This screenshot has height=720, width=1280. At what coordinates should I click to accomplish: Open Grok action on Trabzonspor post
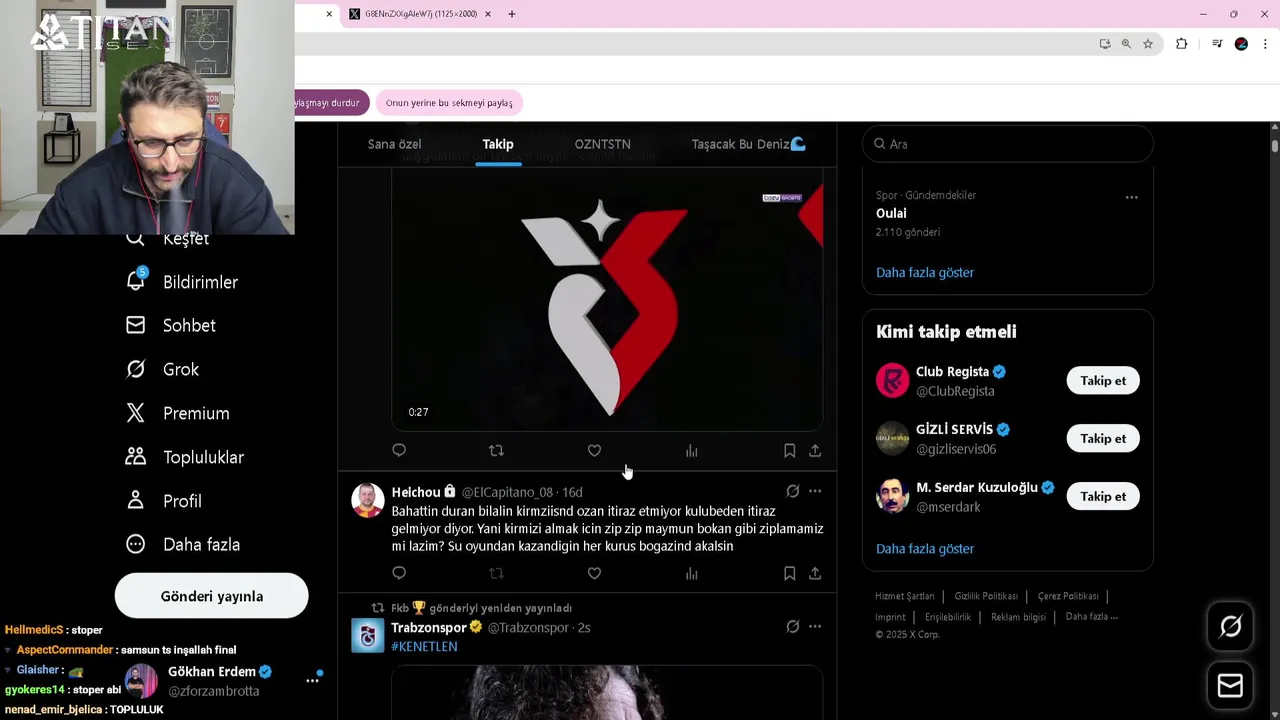tap(792, 627)
